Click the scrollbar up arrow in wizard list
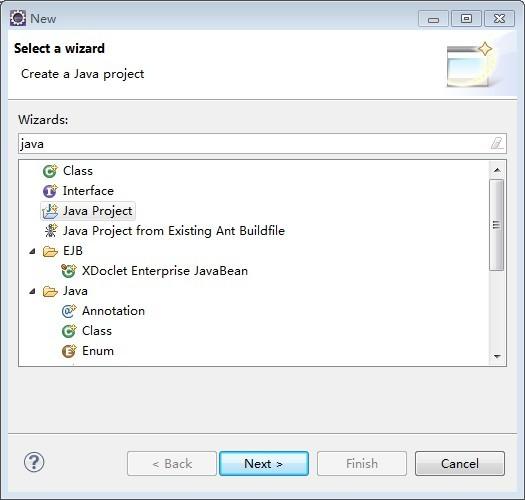 click(497, 170)
